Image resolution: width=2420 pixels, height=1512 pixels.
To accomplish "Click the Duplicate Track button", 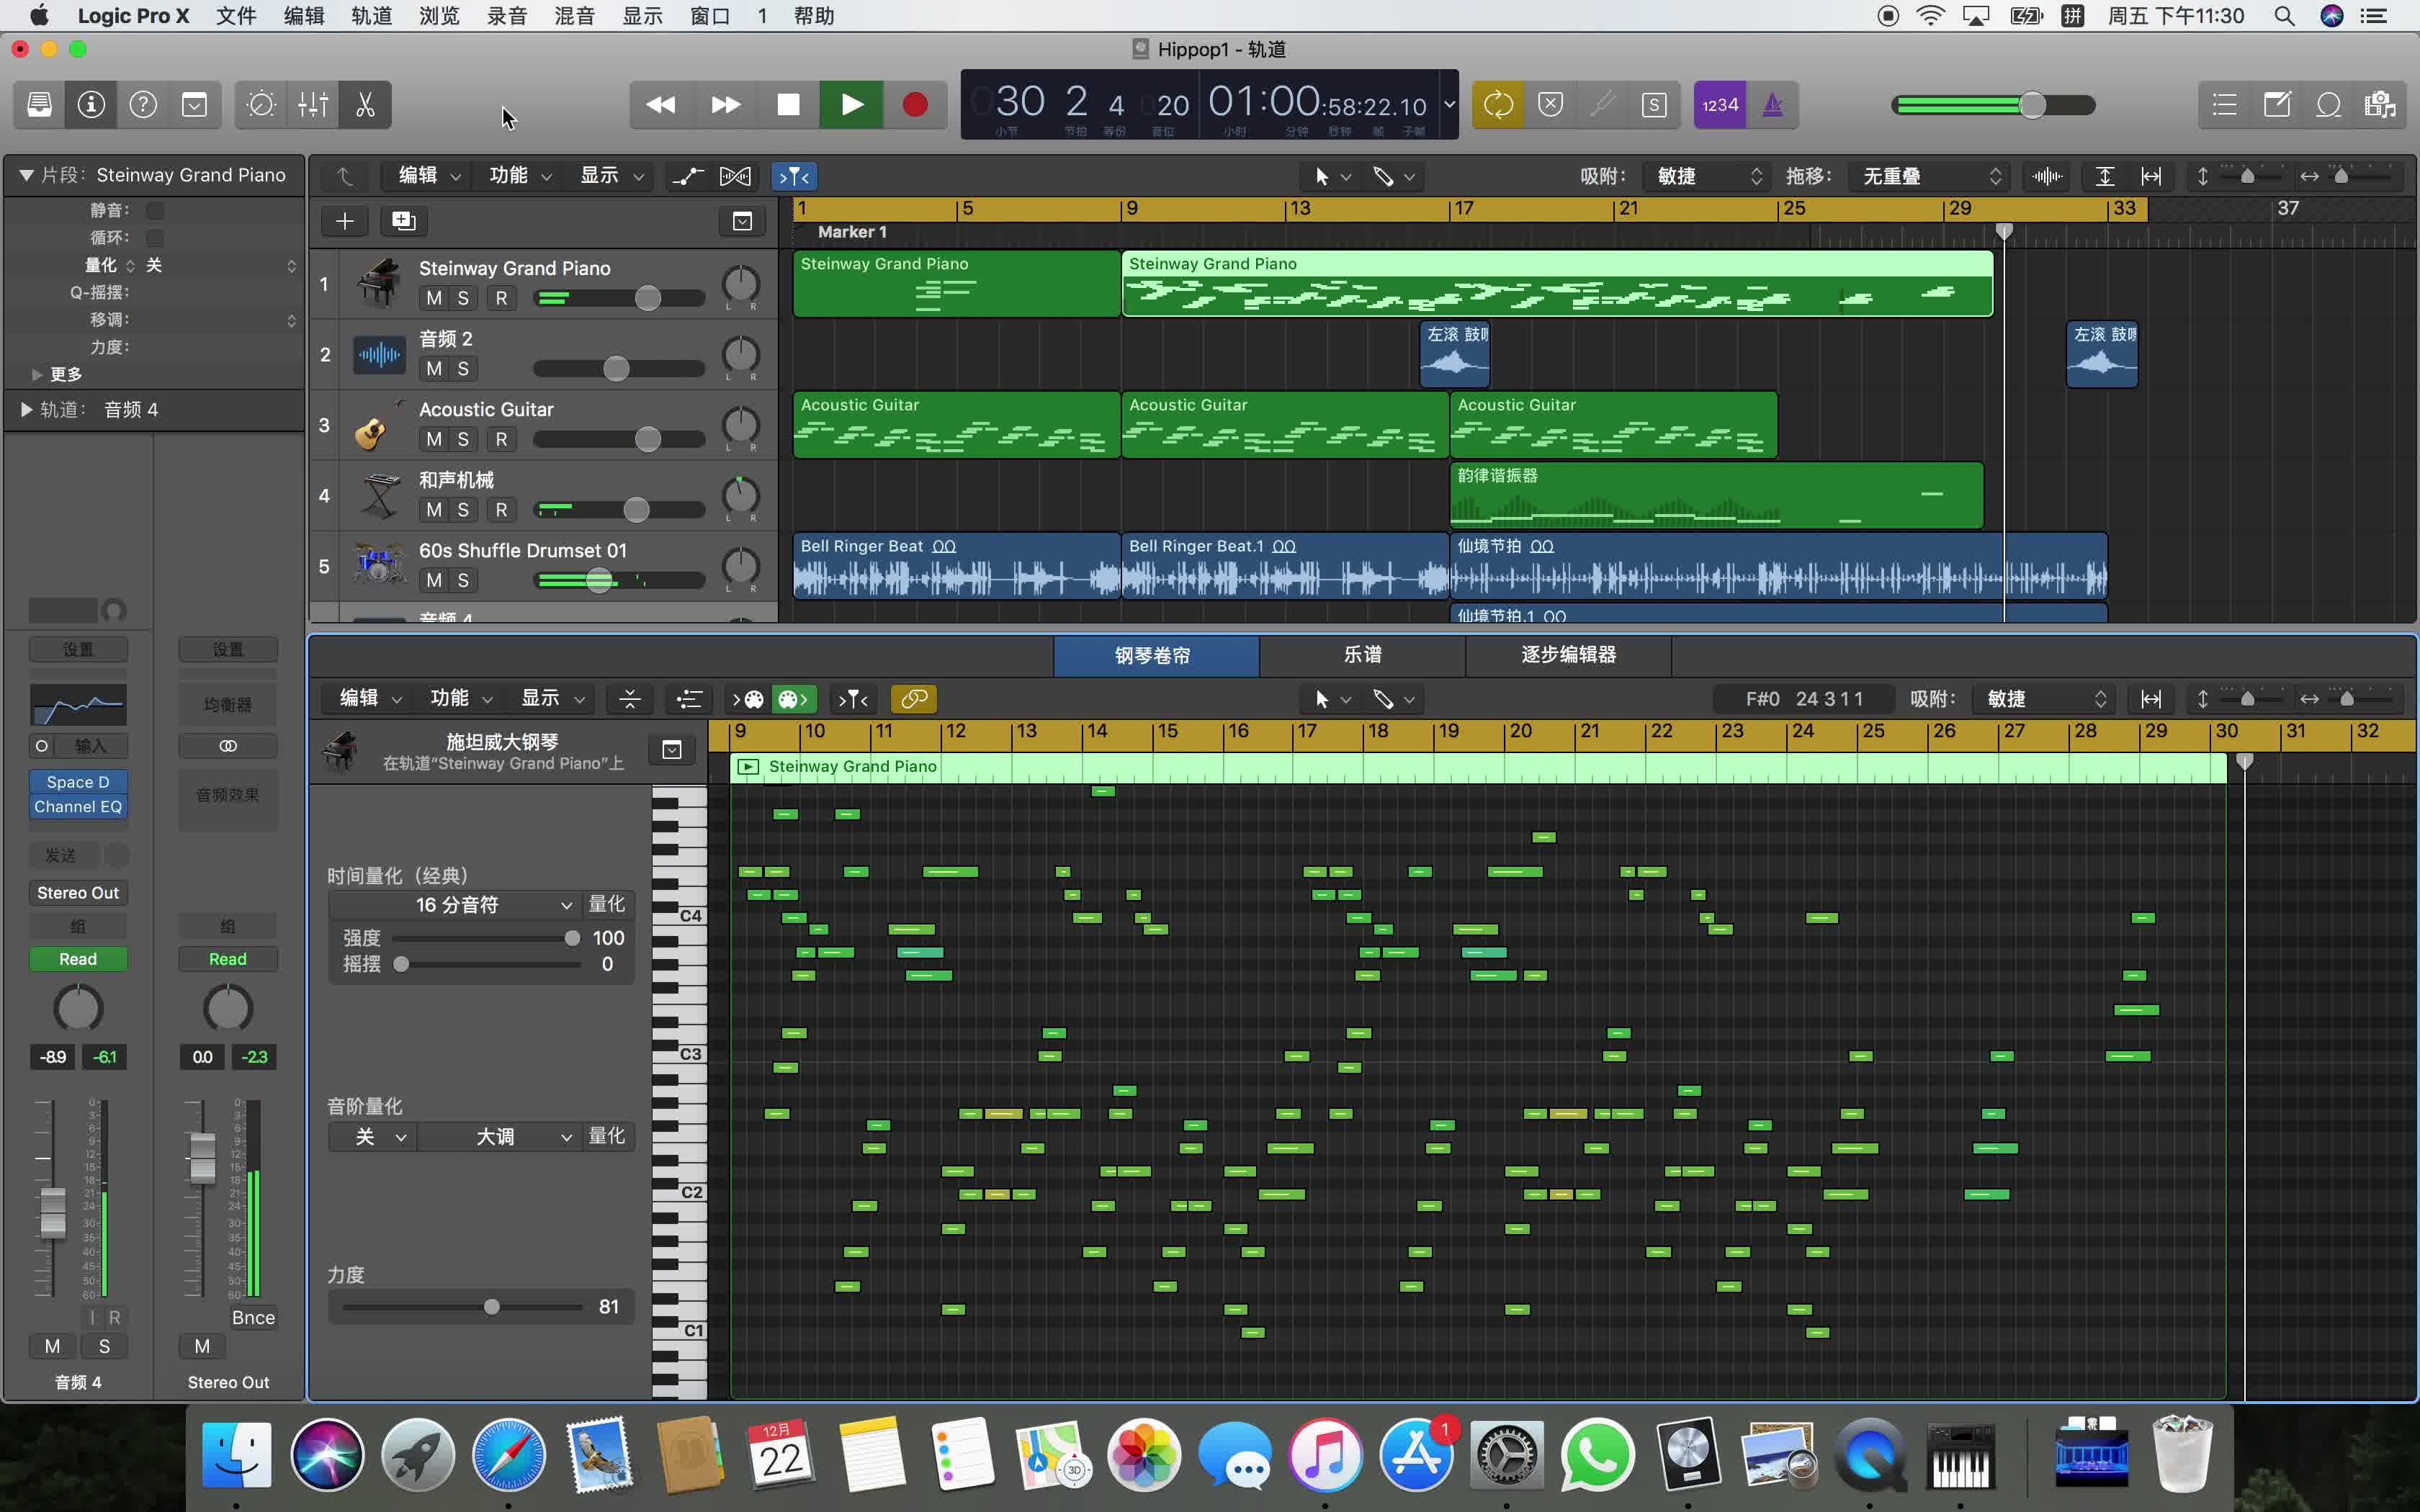I will [404, 221].
